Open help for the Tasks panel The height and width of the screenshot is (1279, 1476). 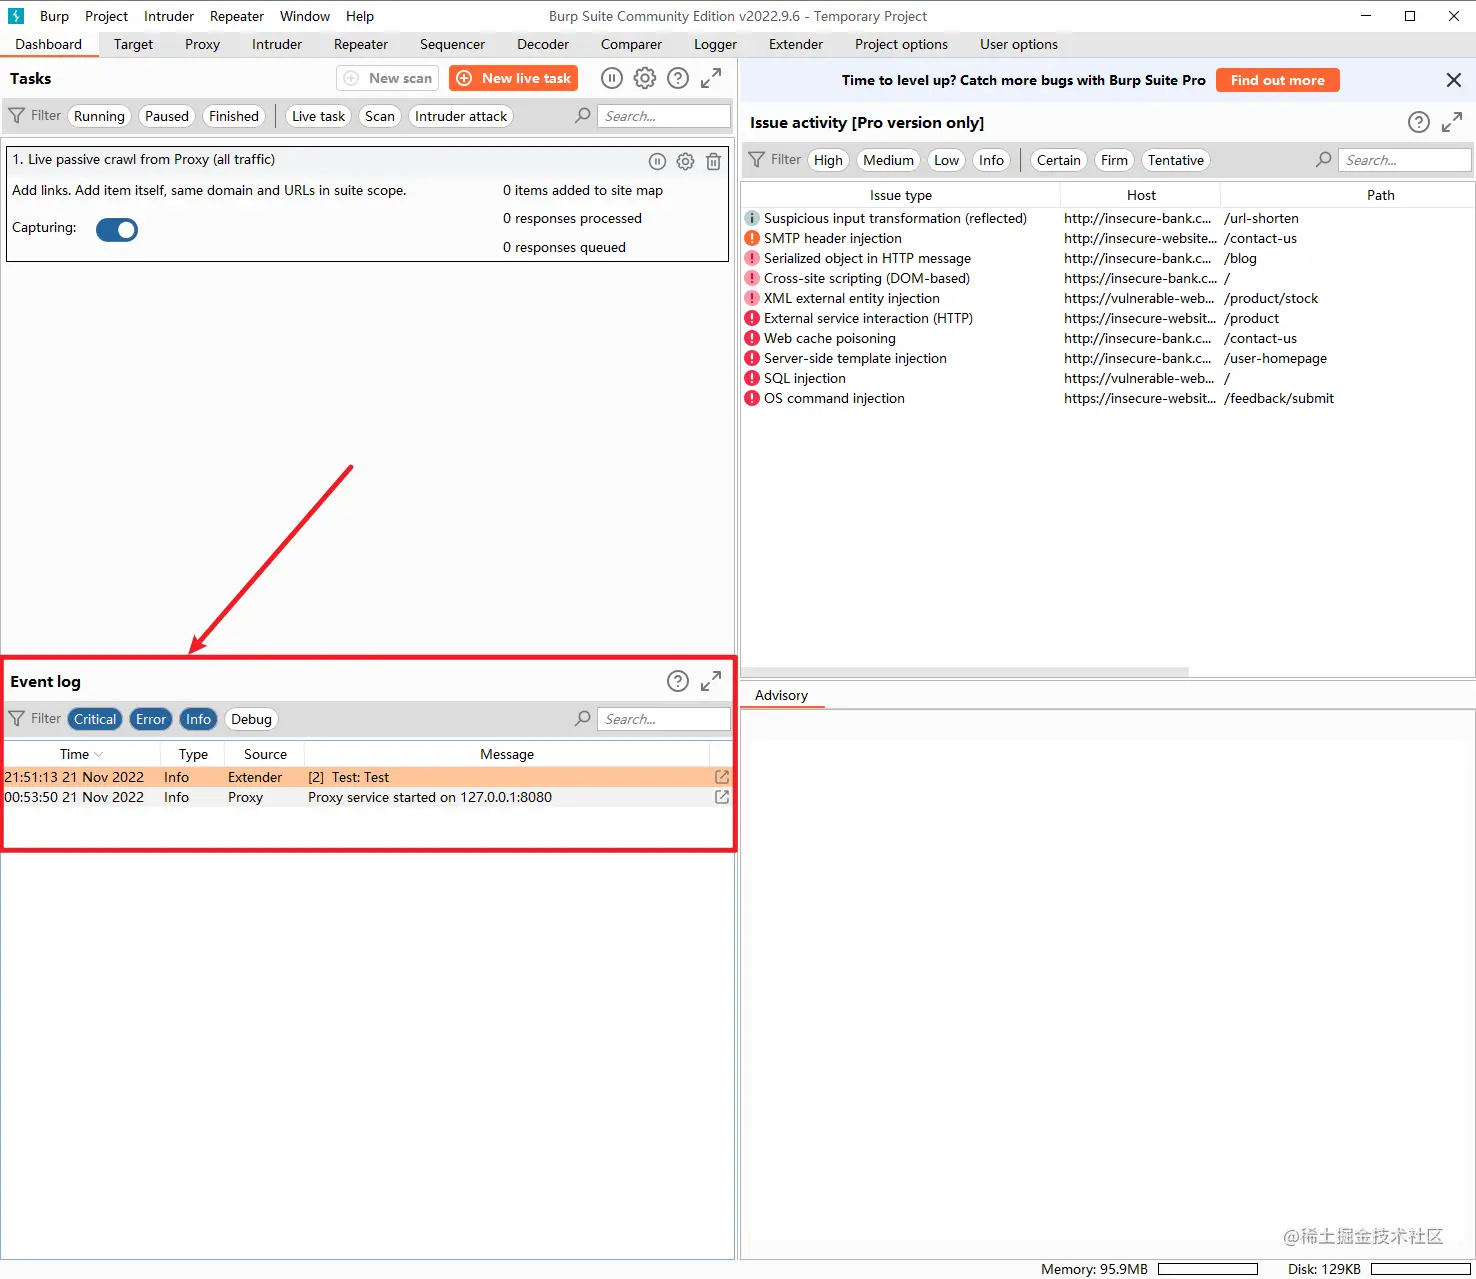(x=678, y=78)
